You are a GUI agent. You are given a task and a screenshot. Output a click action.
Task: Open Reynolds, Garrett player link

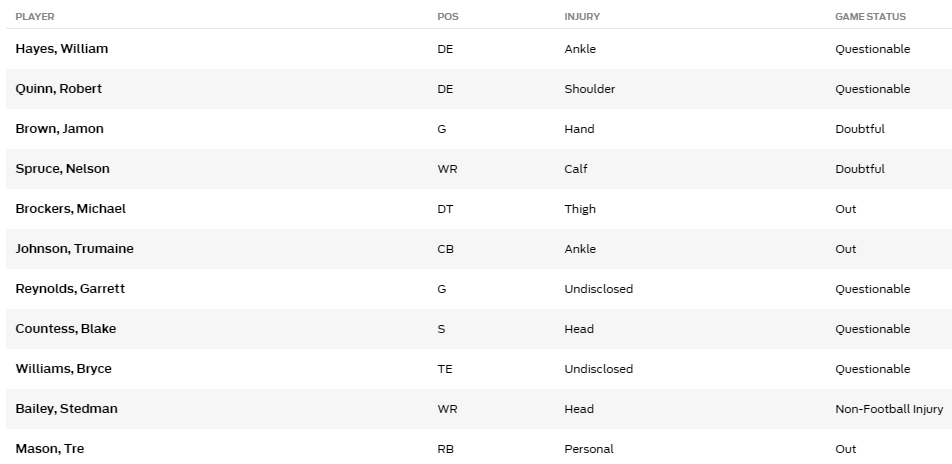click(x=70, y=289)
